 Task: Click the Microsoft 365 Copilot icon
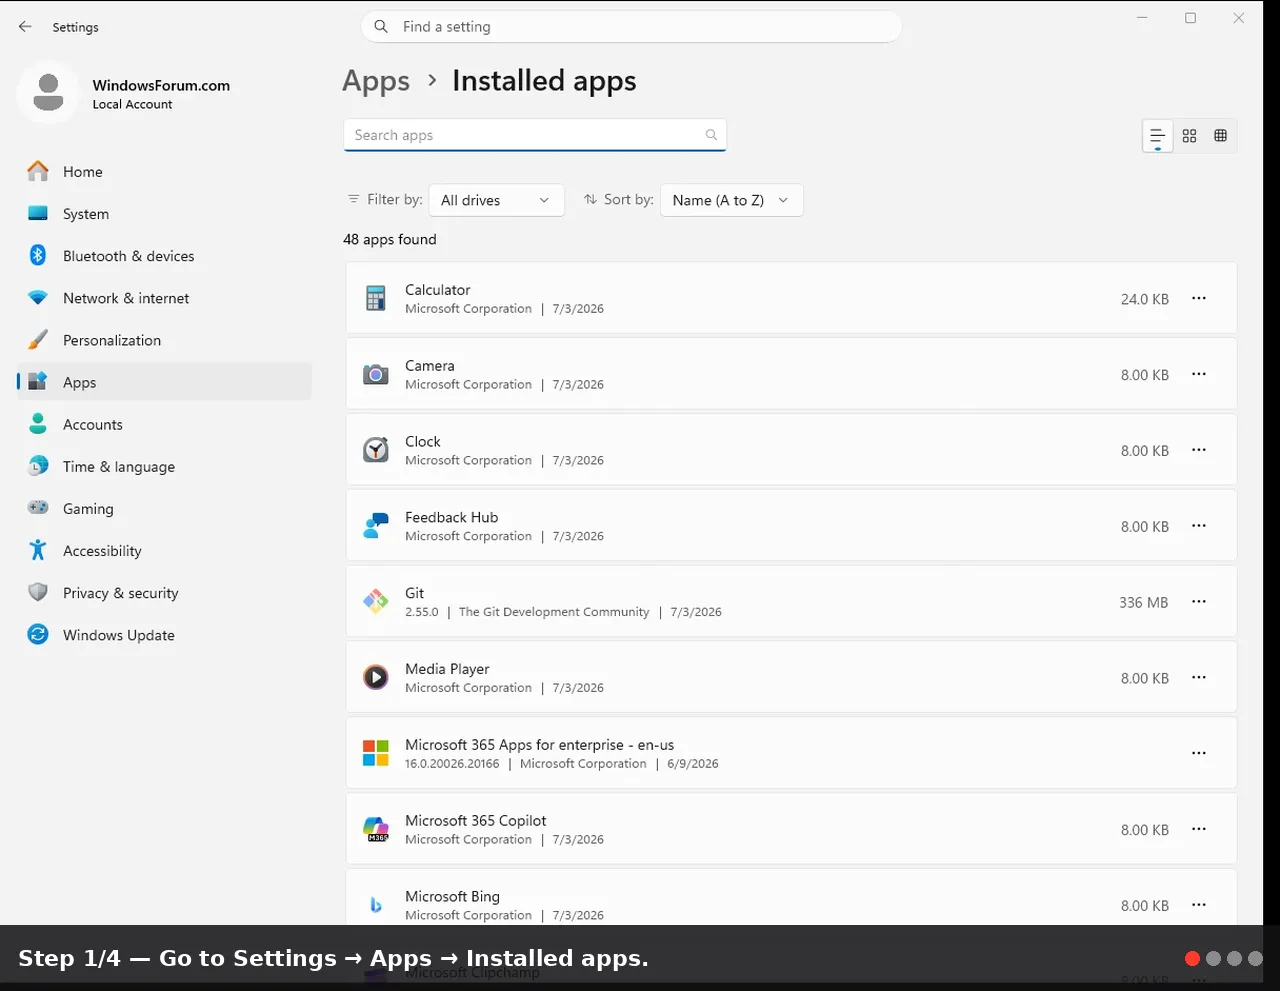click(x=376, y=829)
